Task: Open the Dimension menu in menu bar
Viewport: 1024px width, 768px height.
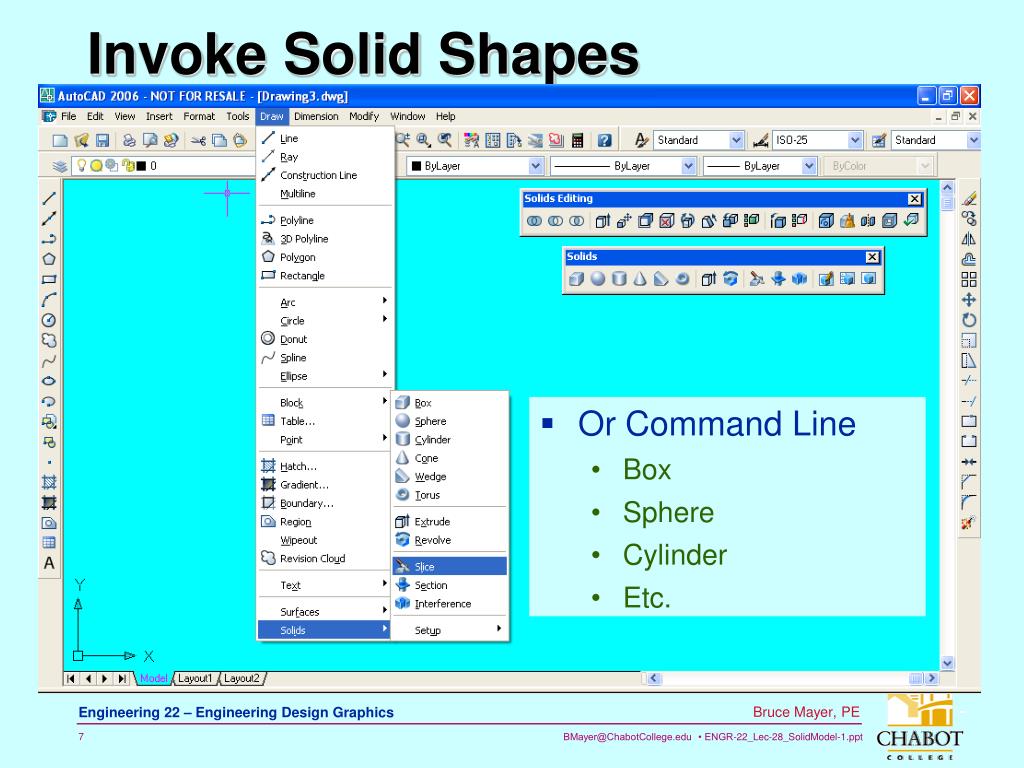Action: [316, 116]
